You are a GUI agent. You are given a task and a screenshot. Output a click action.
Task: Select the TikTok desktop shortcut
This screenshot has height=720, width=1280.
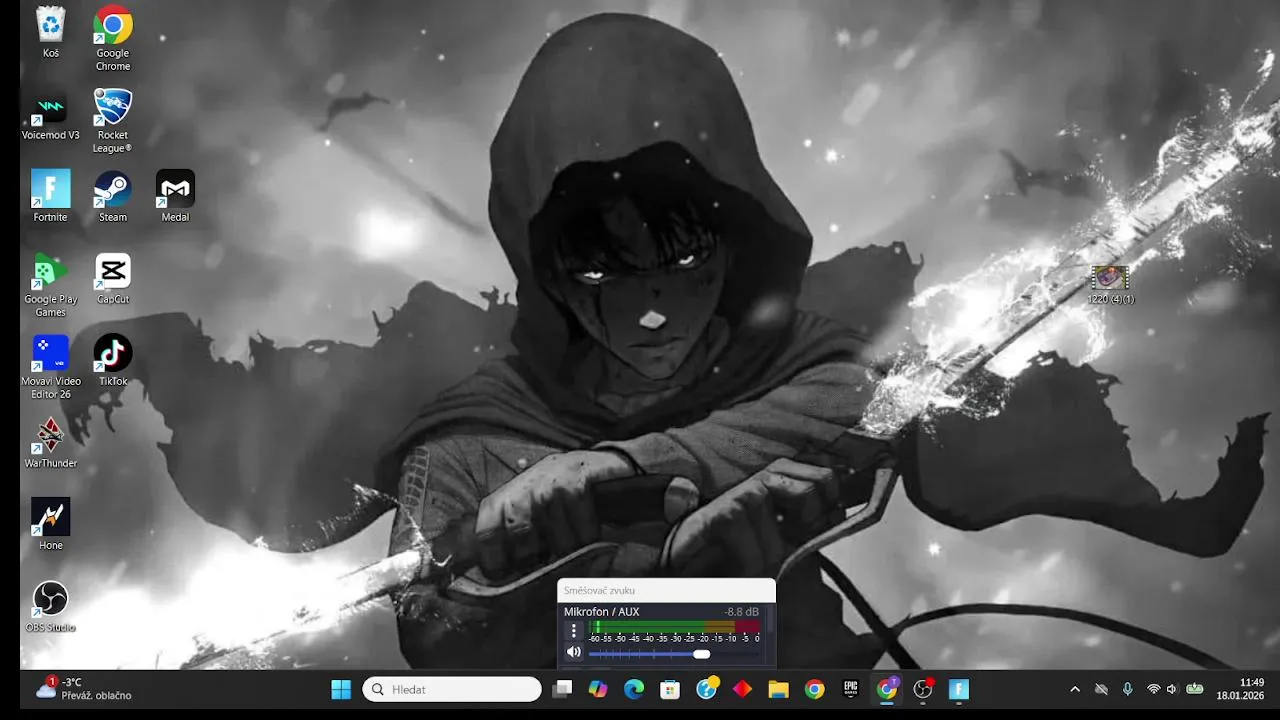(113, 360)
